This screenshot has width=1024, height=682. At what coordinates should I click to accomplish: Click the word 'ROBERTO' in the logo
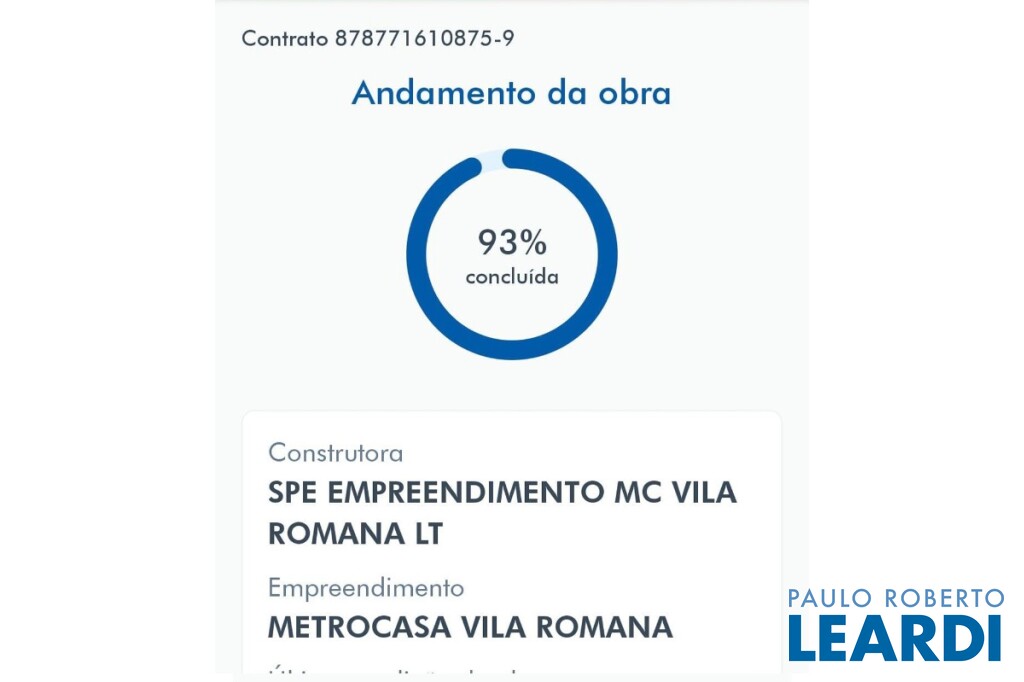[945, 598]
